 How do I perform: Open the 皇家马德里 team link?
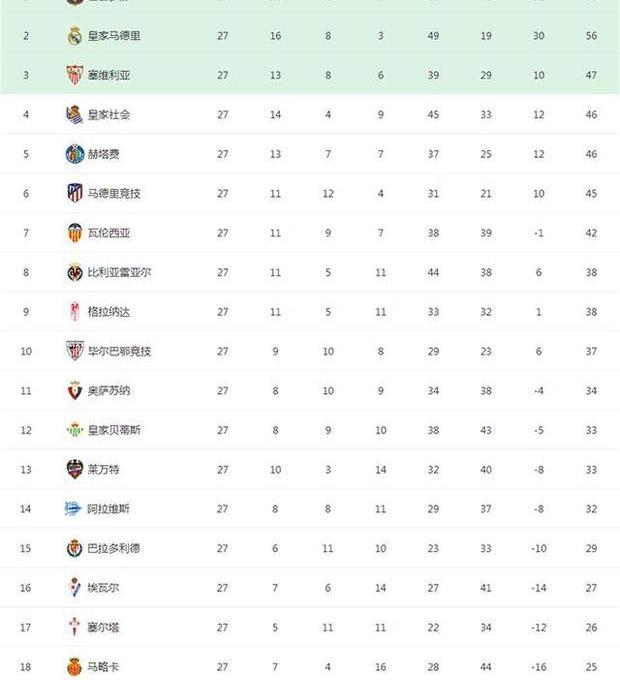(x=114, y=36)
